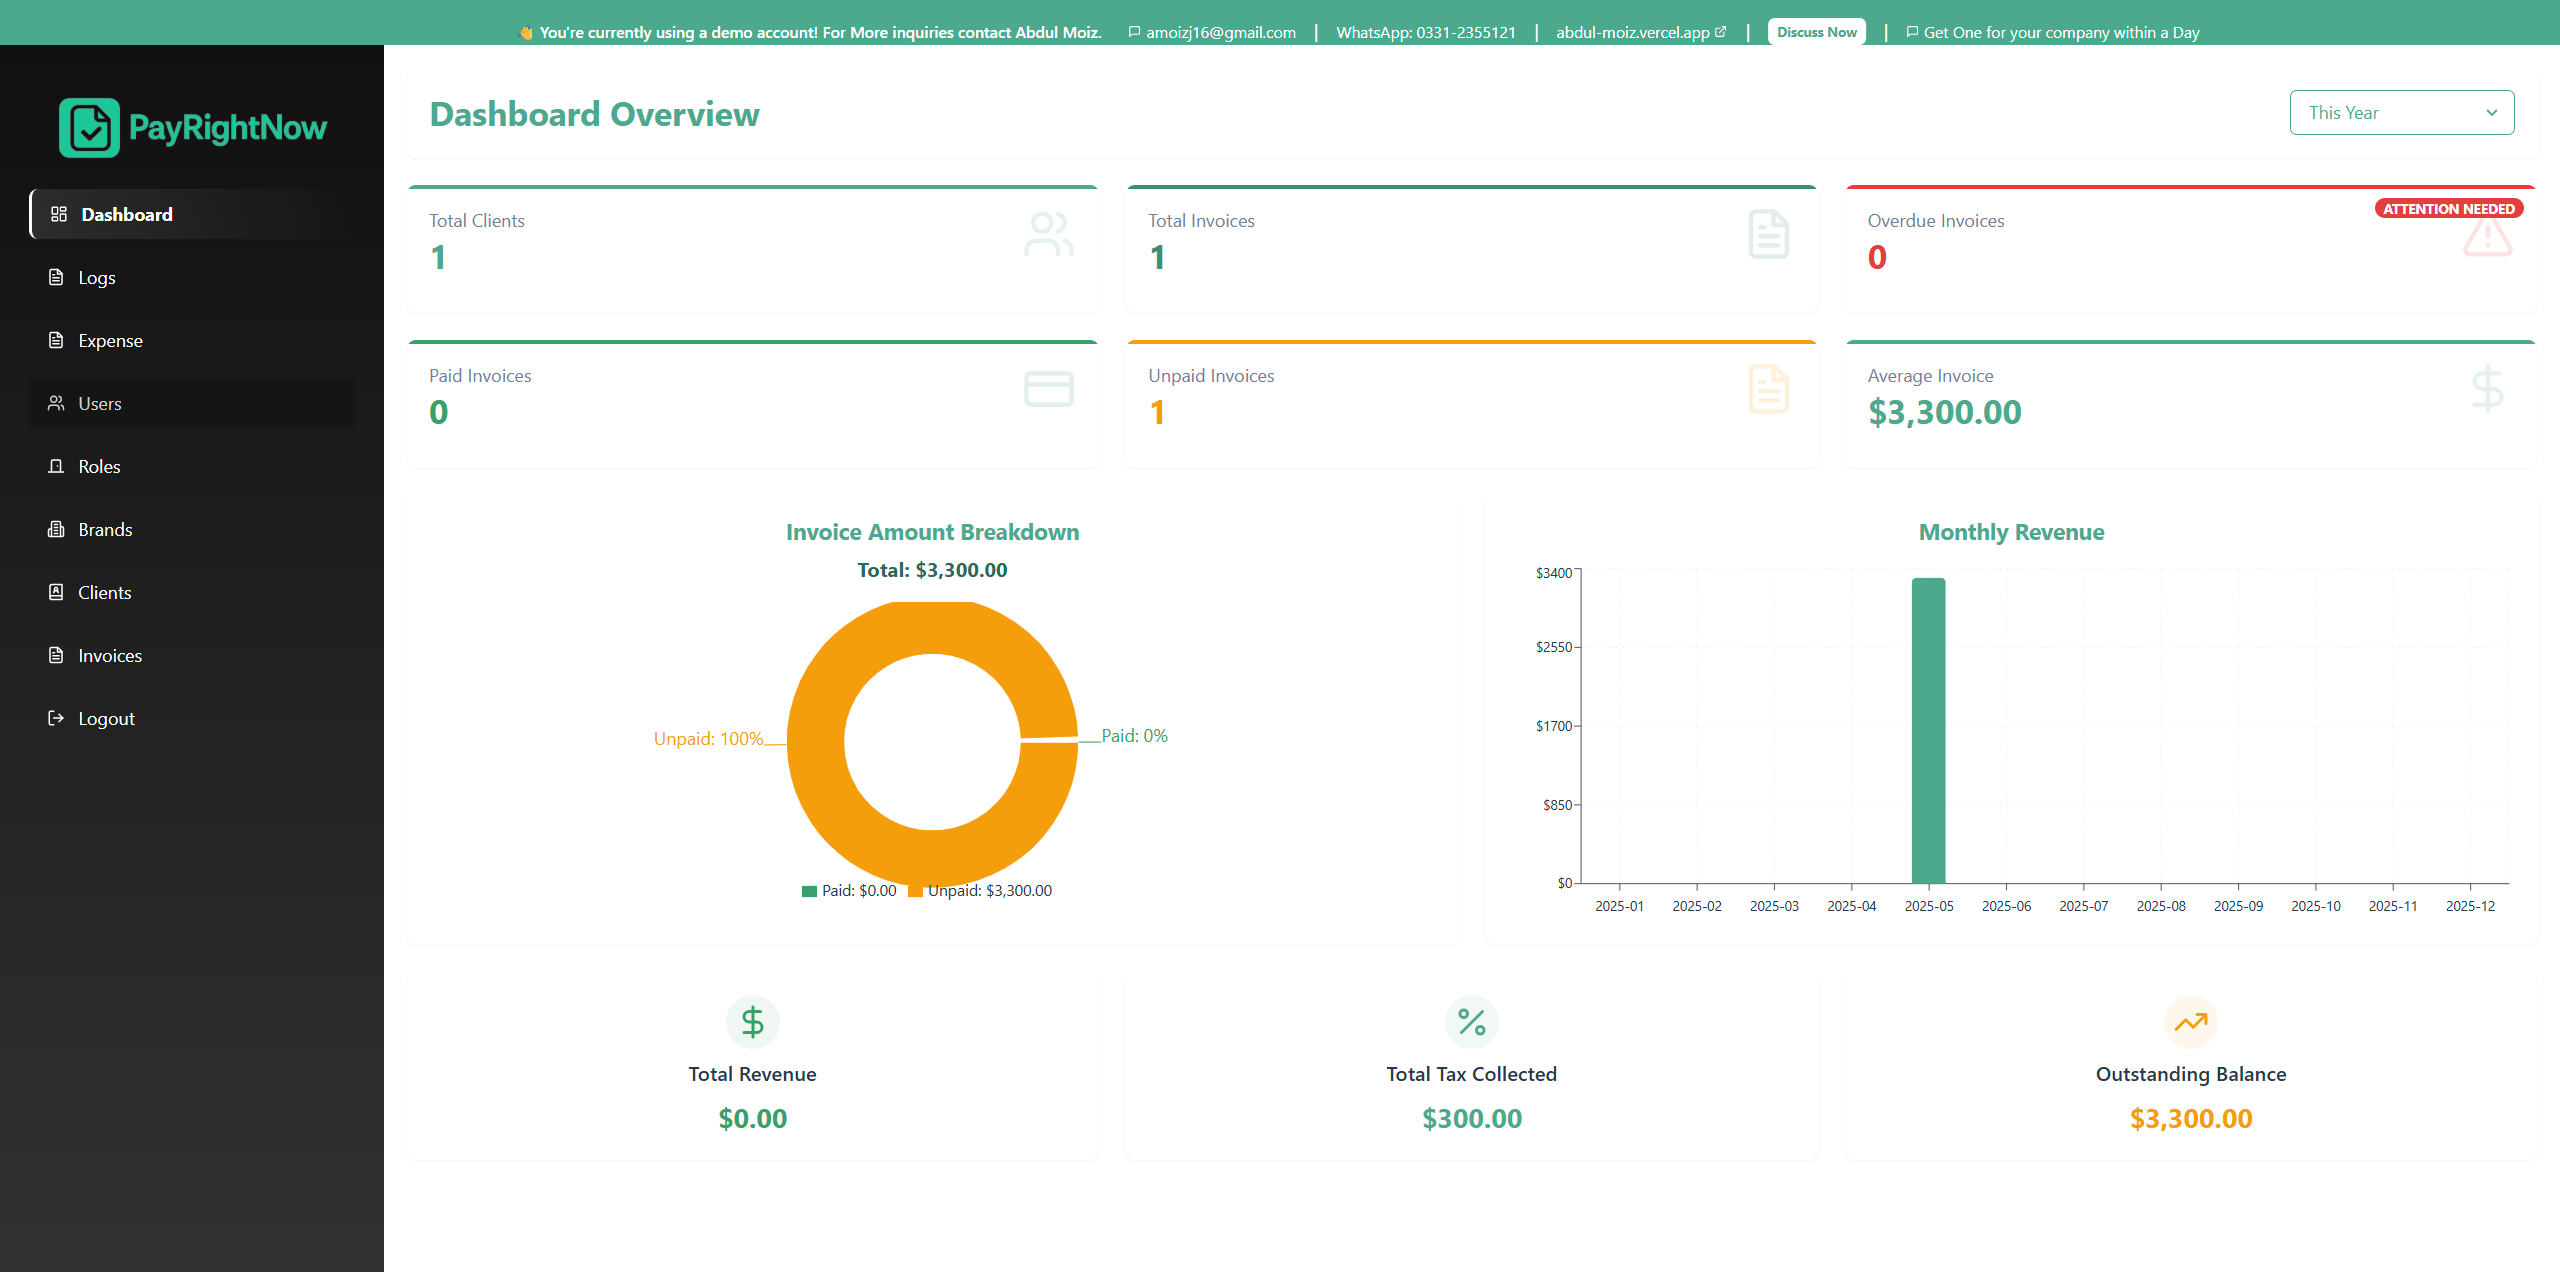Viewport: 2560px width, 1272px height.
Task: Click the Logout option in sidebar
Action: point(106,719)
